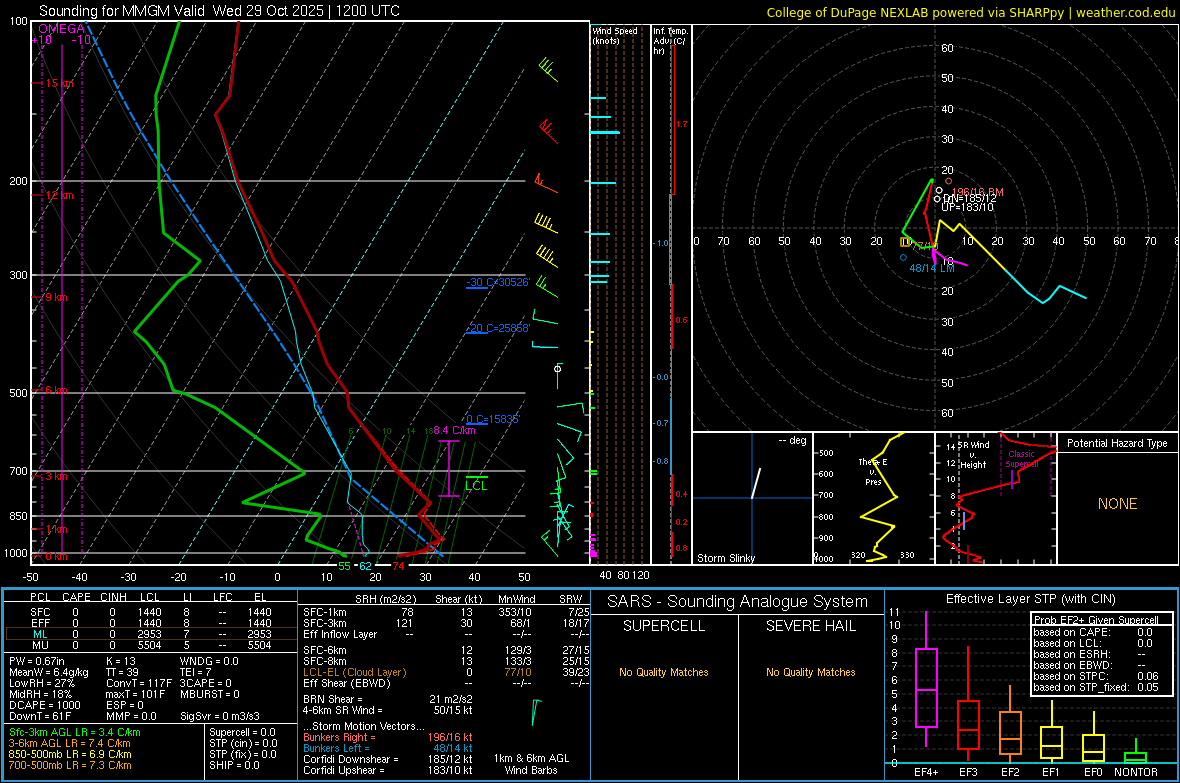Select the 0 C=15835' freezing level label
The image size is (1180, 783).
click(493, 419)
